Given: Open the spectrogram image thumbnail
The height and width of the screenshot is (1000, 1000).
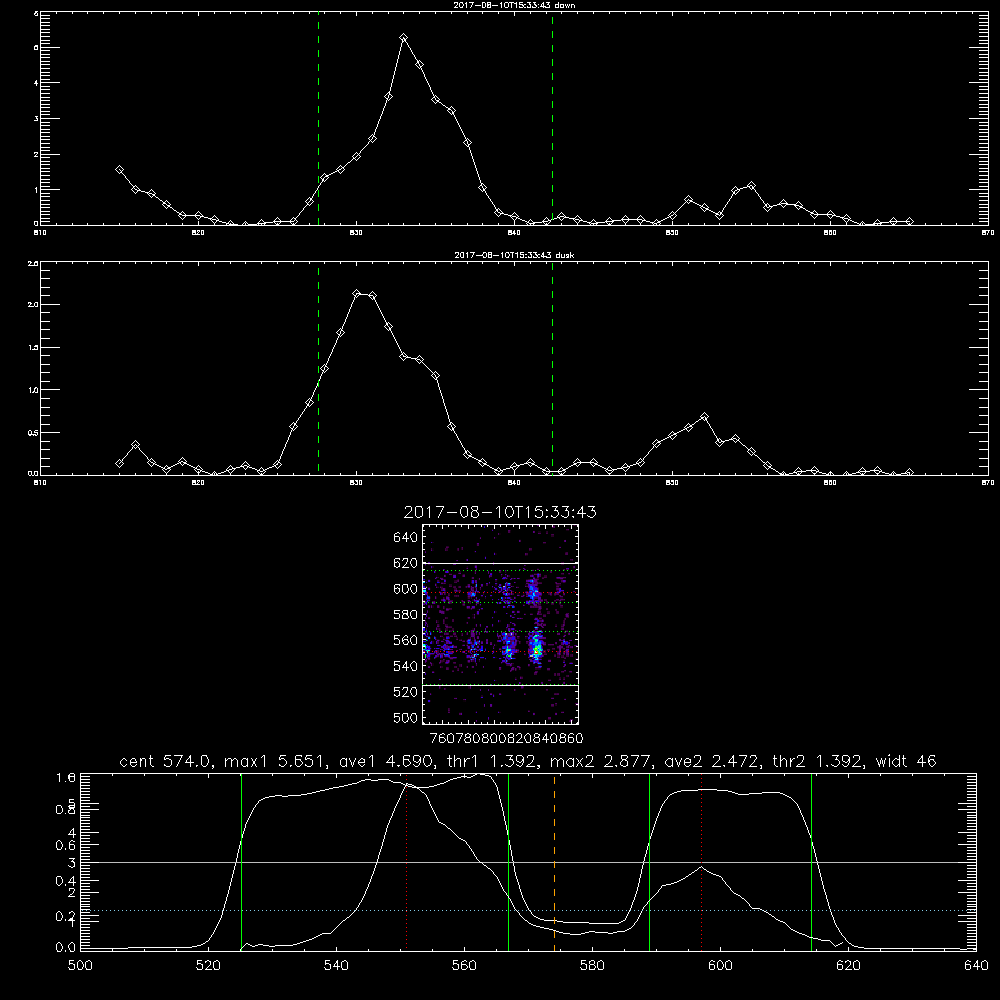Looking at the screenshot, I should coord(501,624).
